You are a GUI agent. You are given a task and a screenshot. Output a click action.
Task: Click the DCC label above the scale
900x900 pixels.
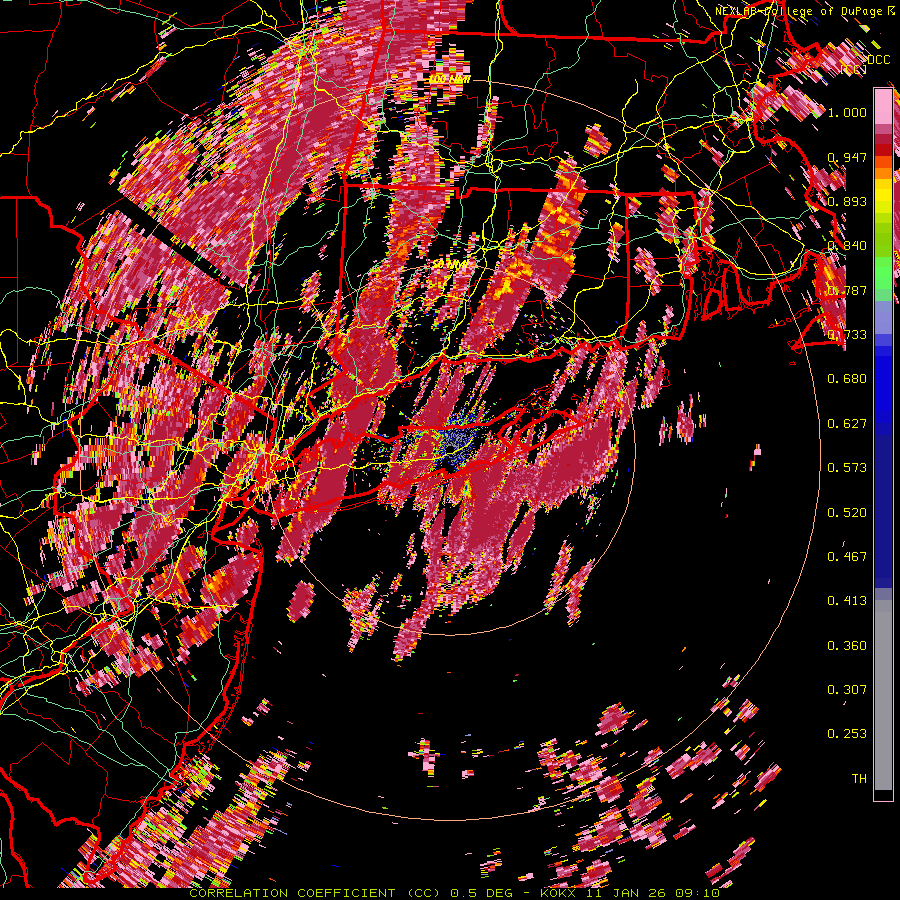pos(879,60)
